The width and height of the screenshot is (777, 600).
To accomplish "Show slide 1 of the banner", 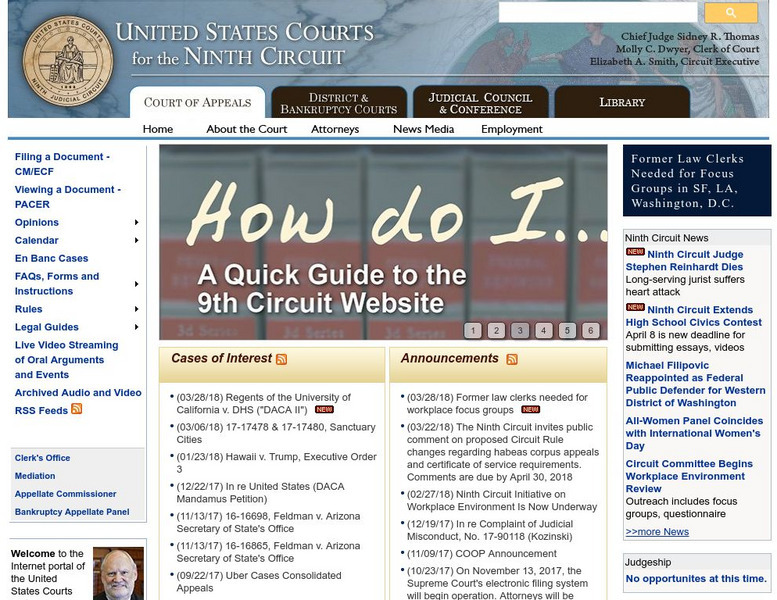I will click(x=473, y=330).
